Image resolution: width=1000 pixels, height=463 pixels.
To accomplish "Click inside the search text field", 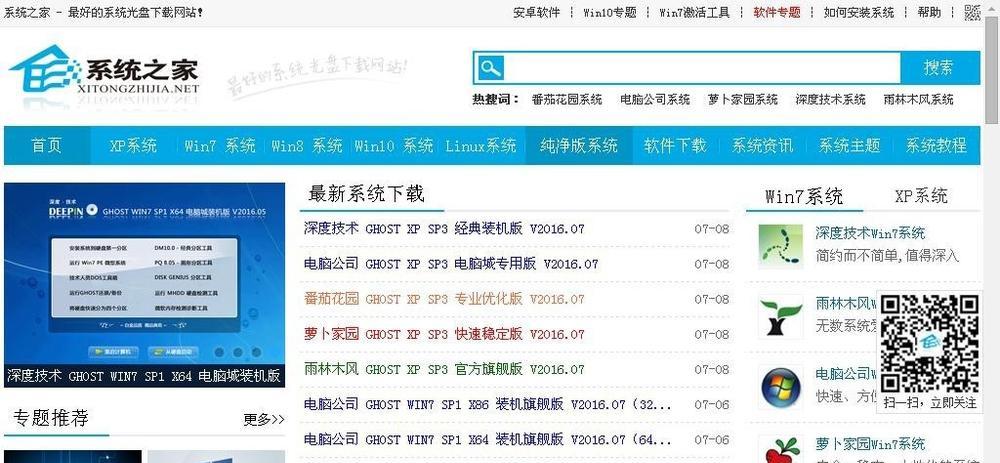I will 702,68.
